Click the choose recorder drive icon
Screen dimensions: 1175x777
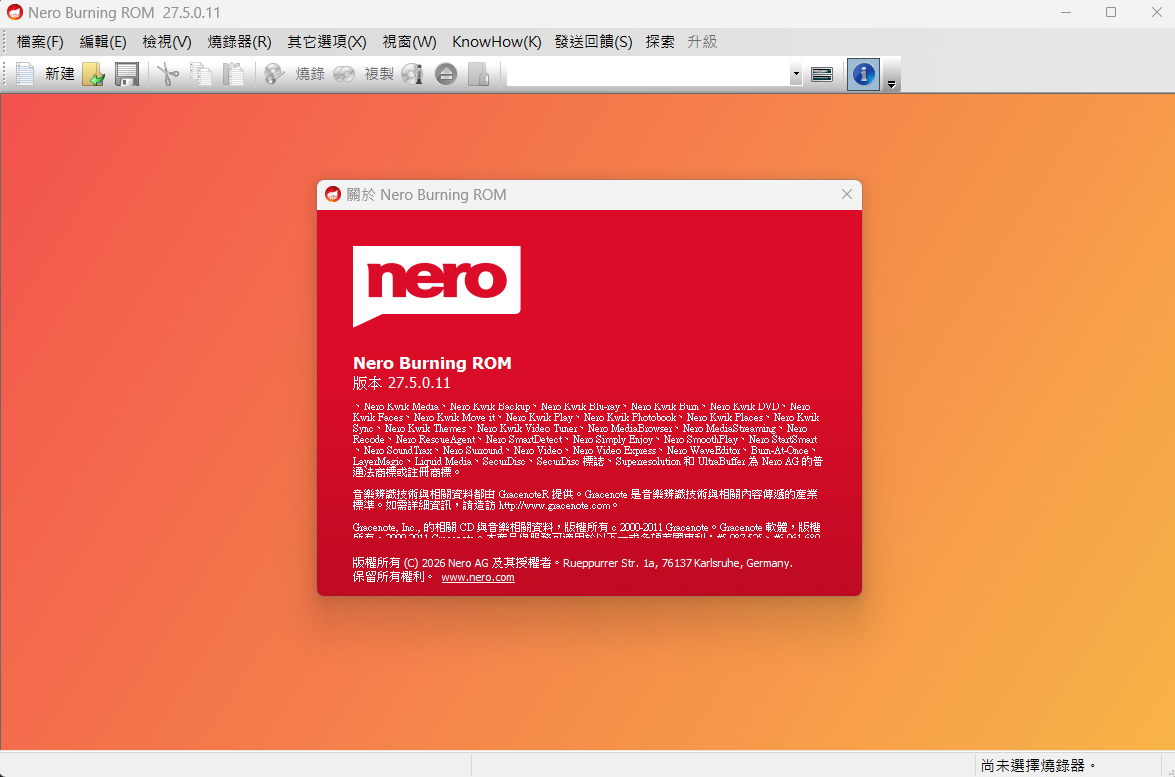pos(822,73)
